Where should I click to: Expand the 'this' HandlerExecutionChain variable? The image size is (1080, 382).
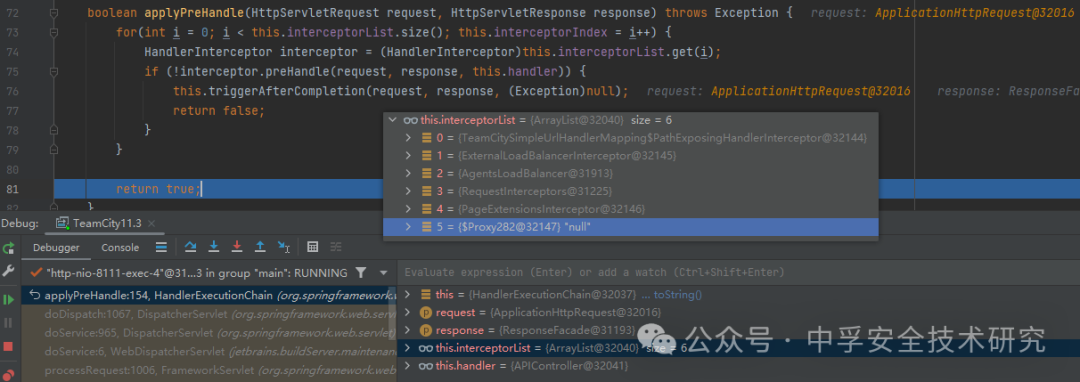click(x=408, y=295)
